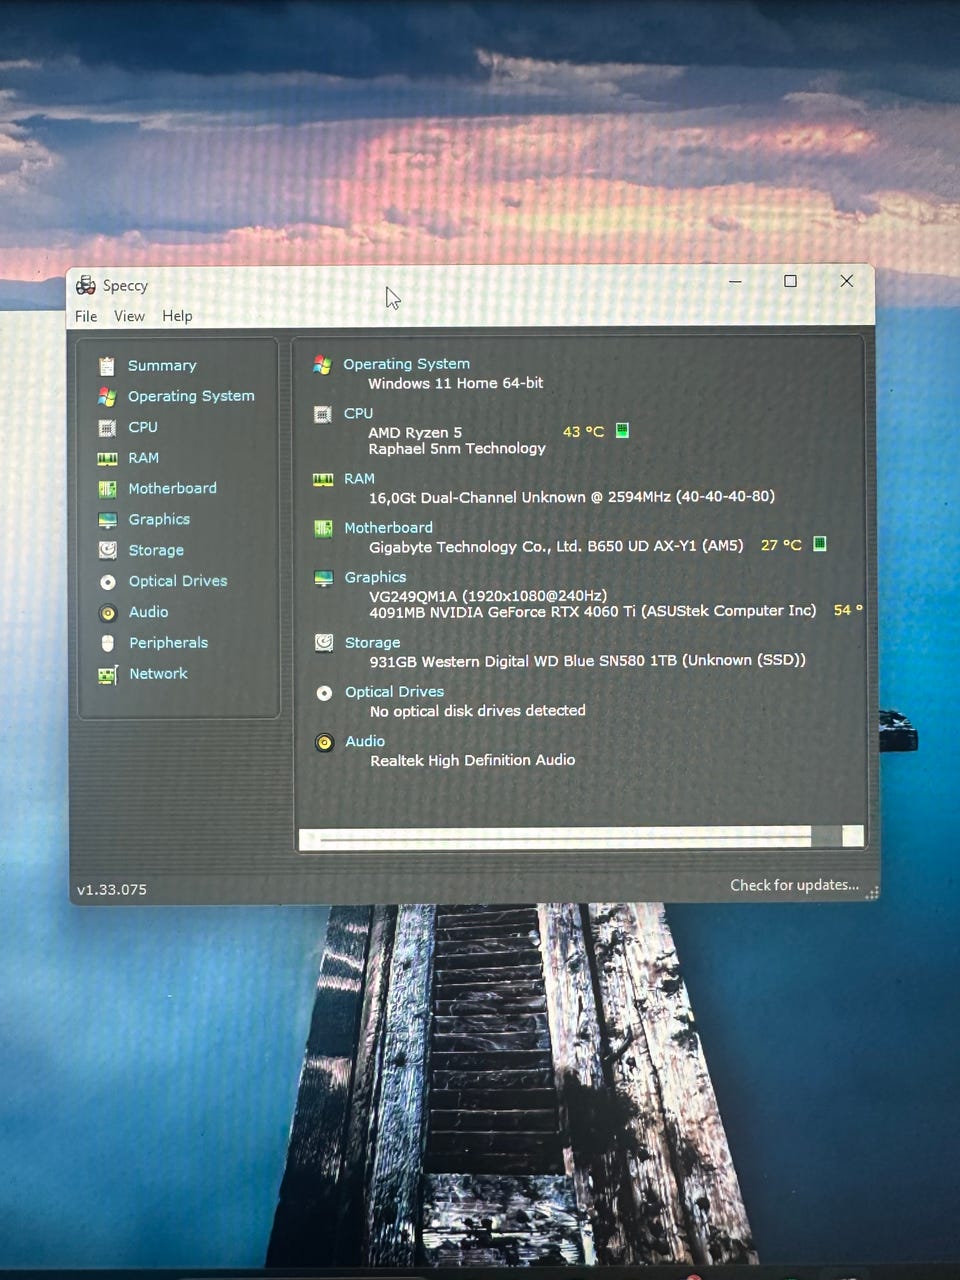This screenshot has width=960, height=1280.
Task: Click Audio heading link in summary panel
Action: click(365, 741)
